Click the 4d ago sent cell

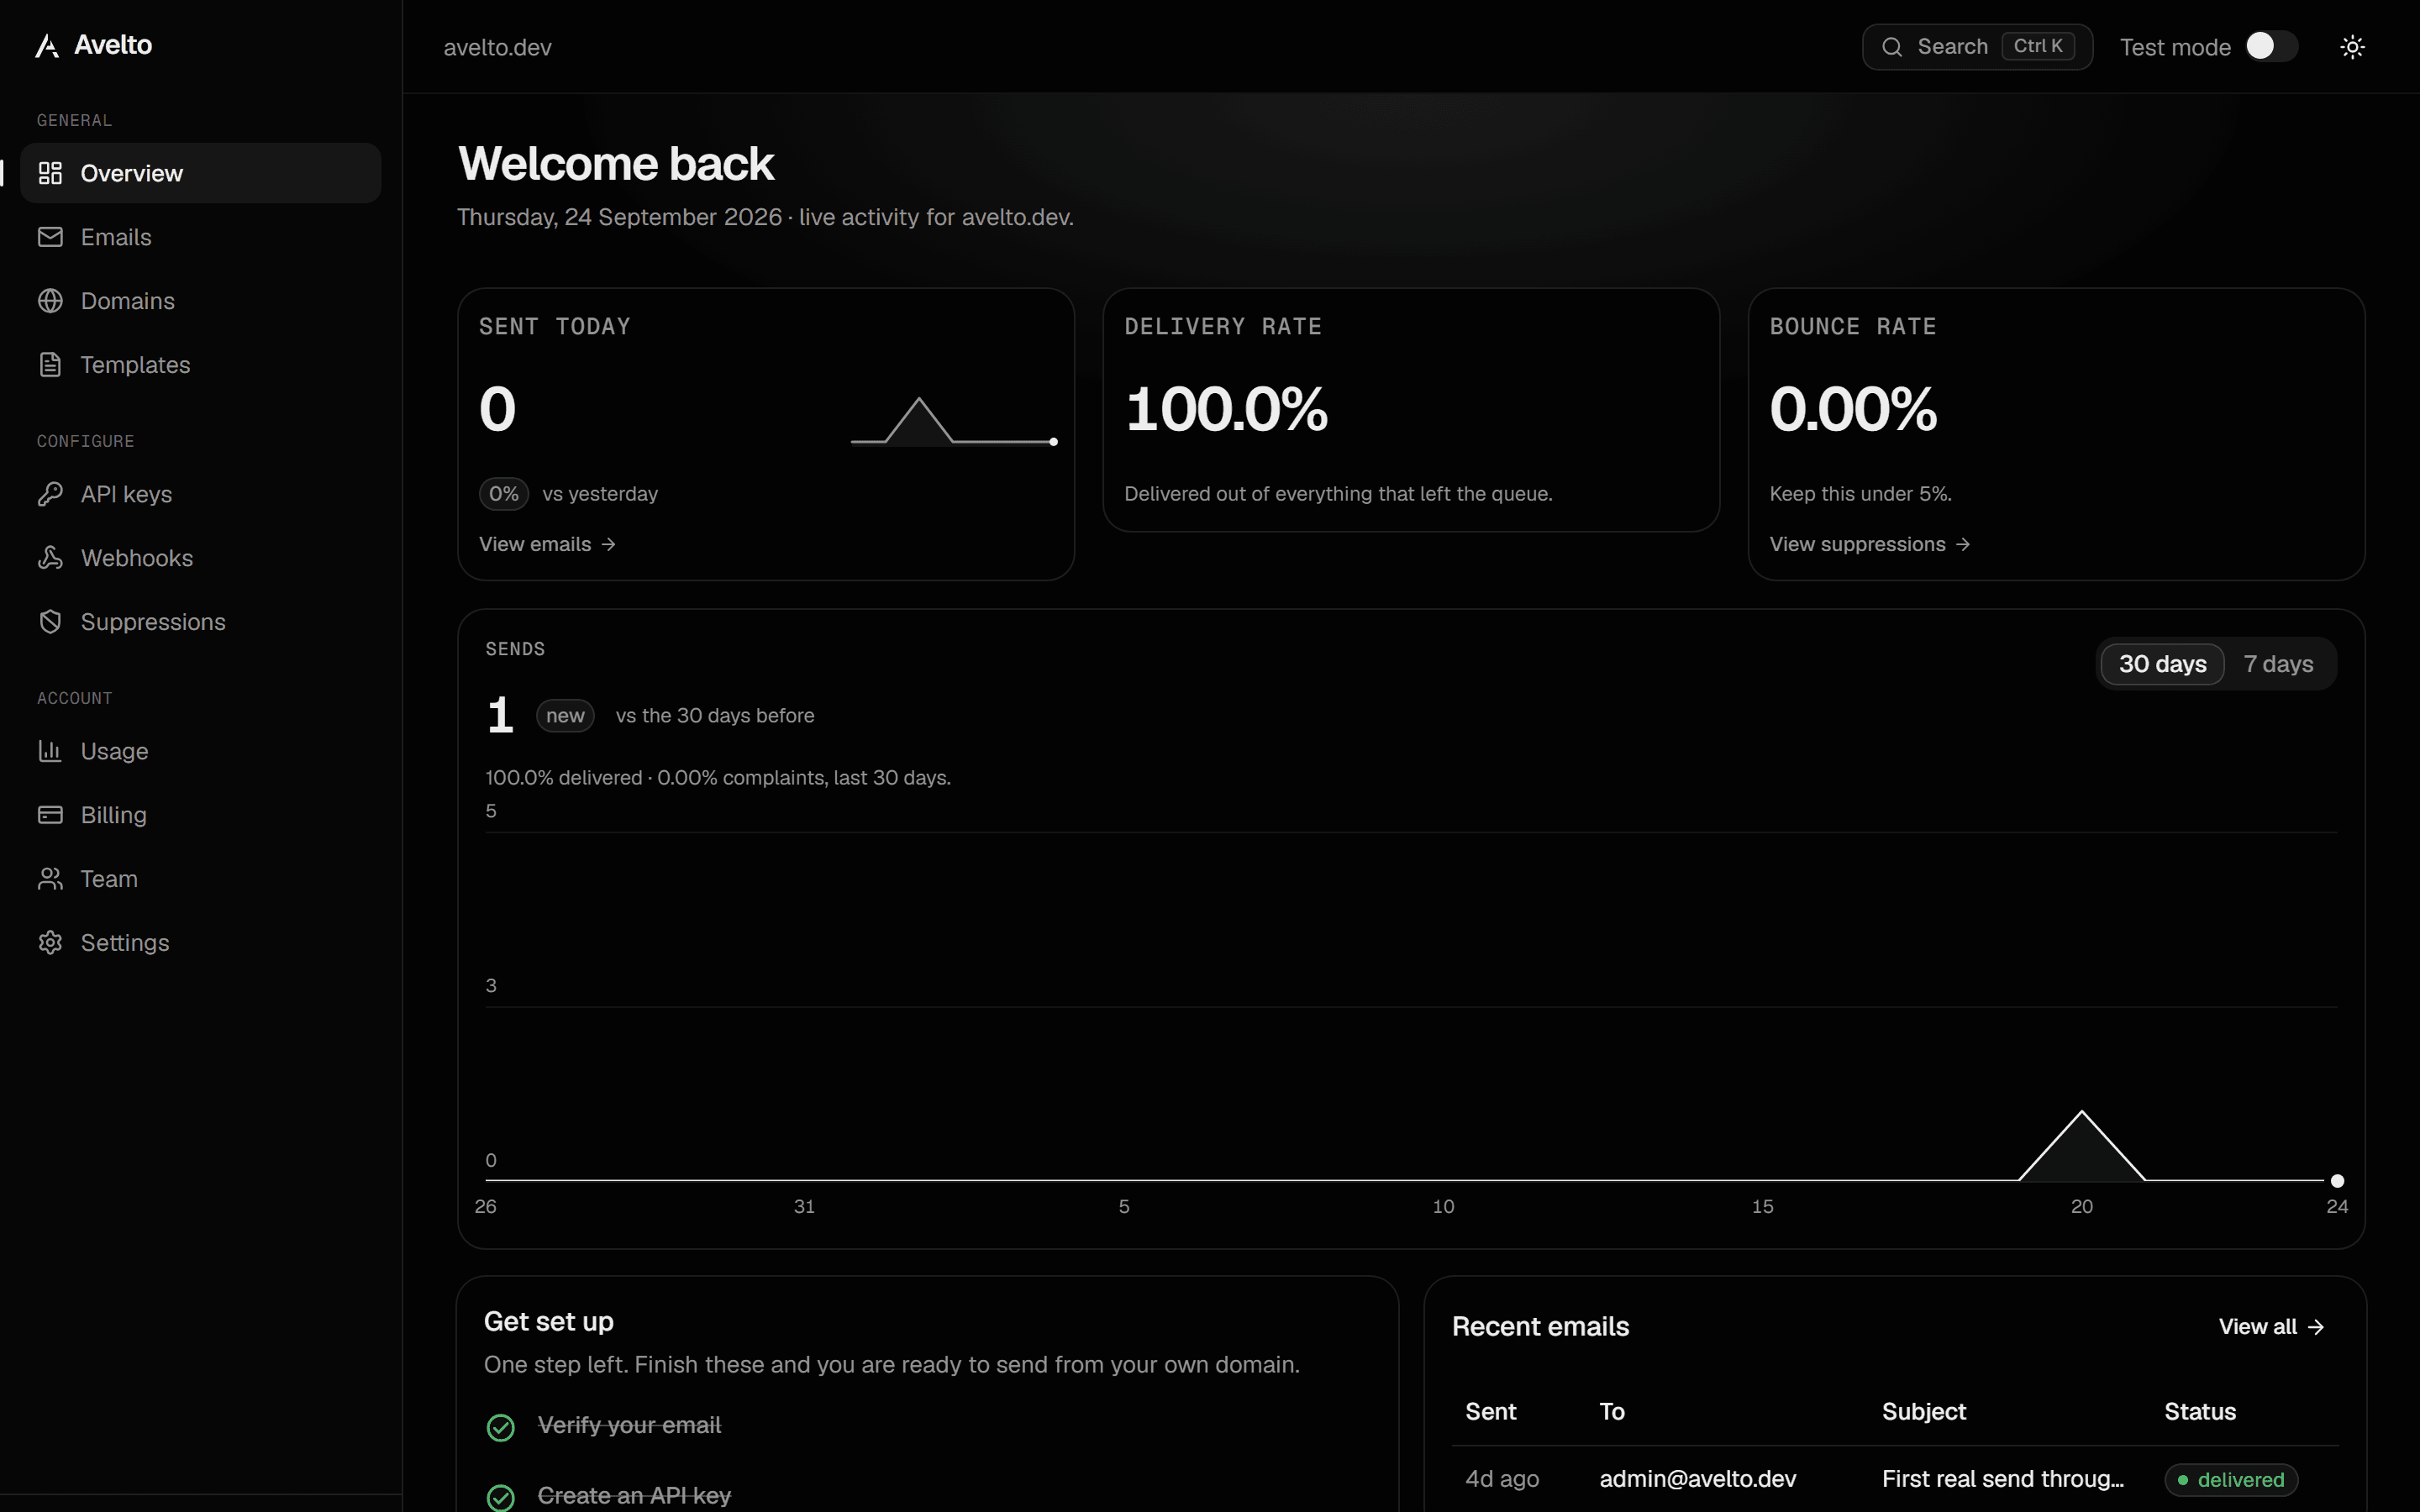(x=1502, y=1479)
